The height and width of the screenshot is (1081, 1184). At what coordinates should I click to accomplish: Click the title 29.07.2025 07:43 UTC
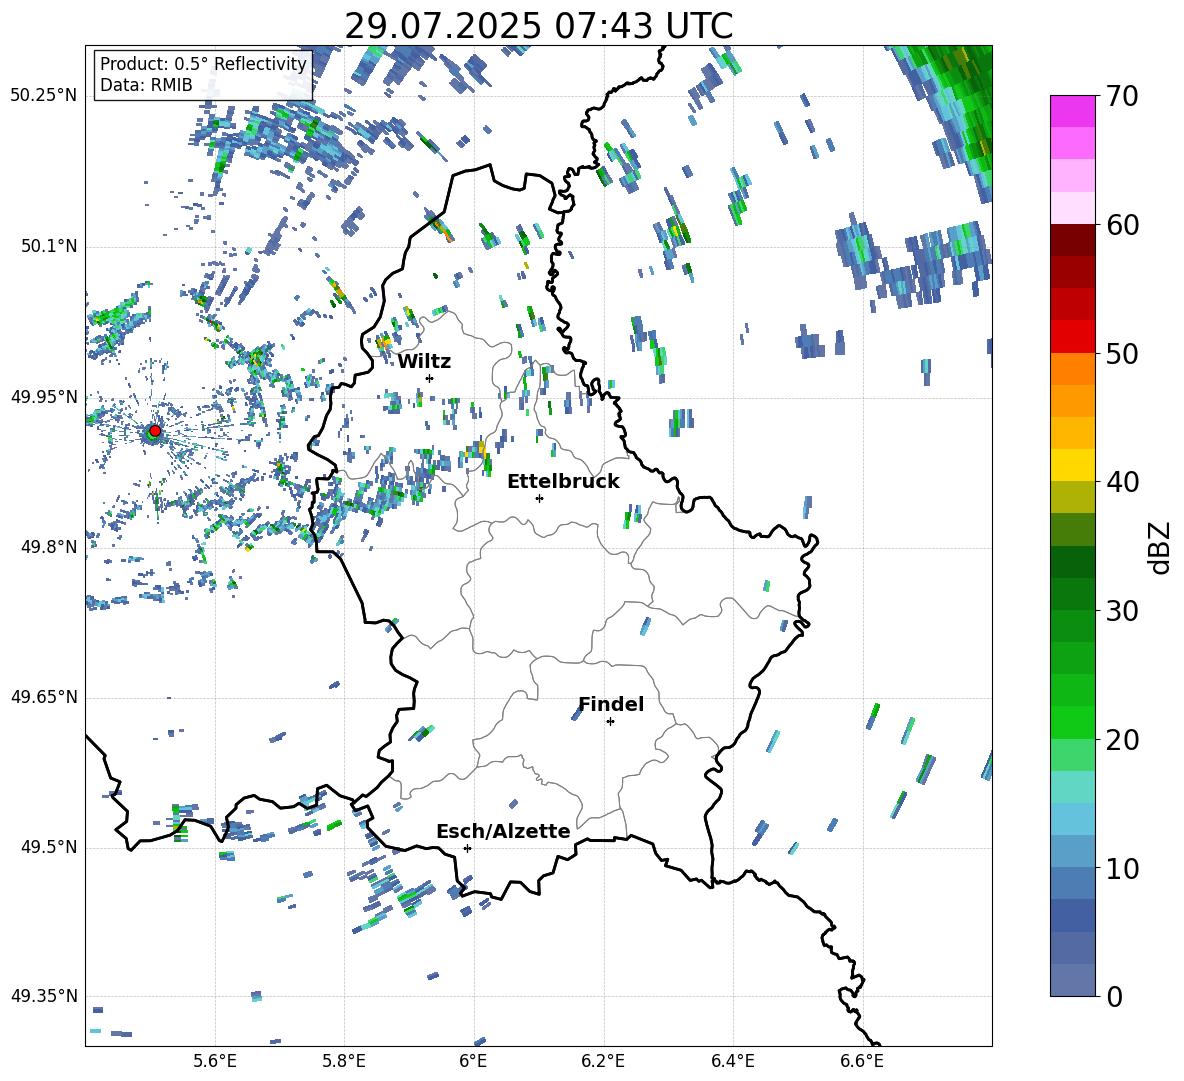click(538, 26)
